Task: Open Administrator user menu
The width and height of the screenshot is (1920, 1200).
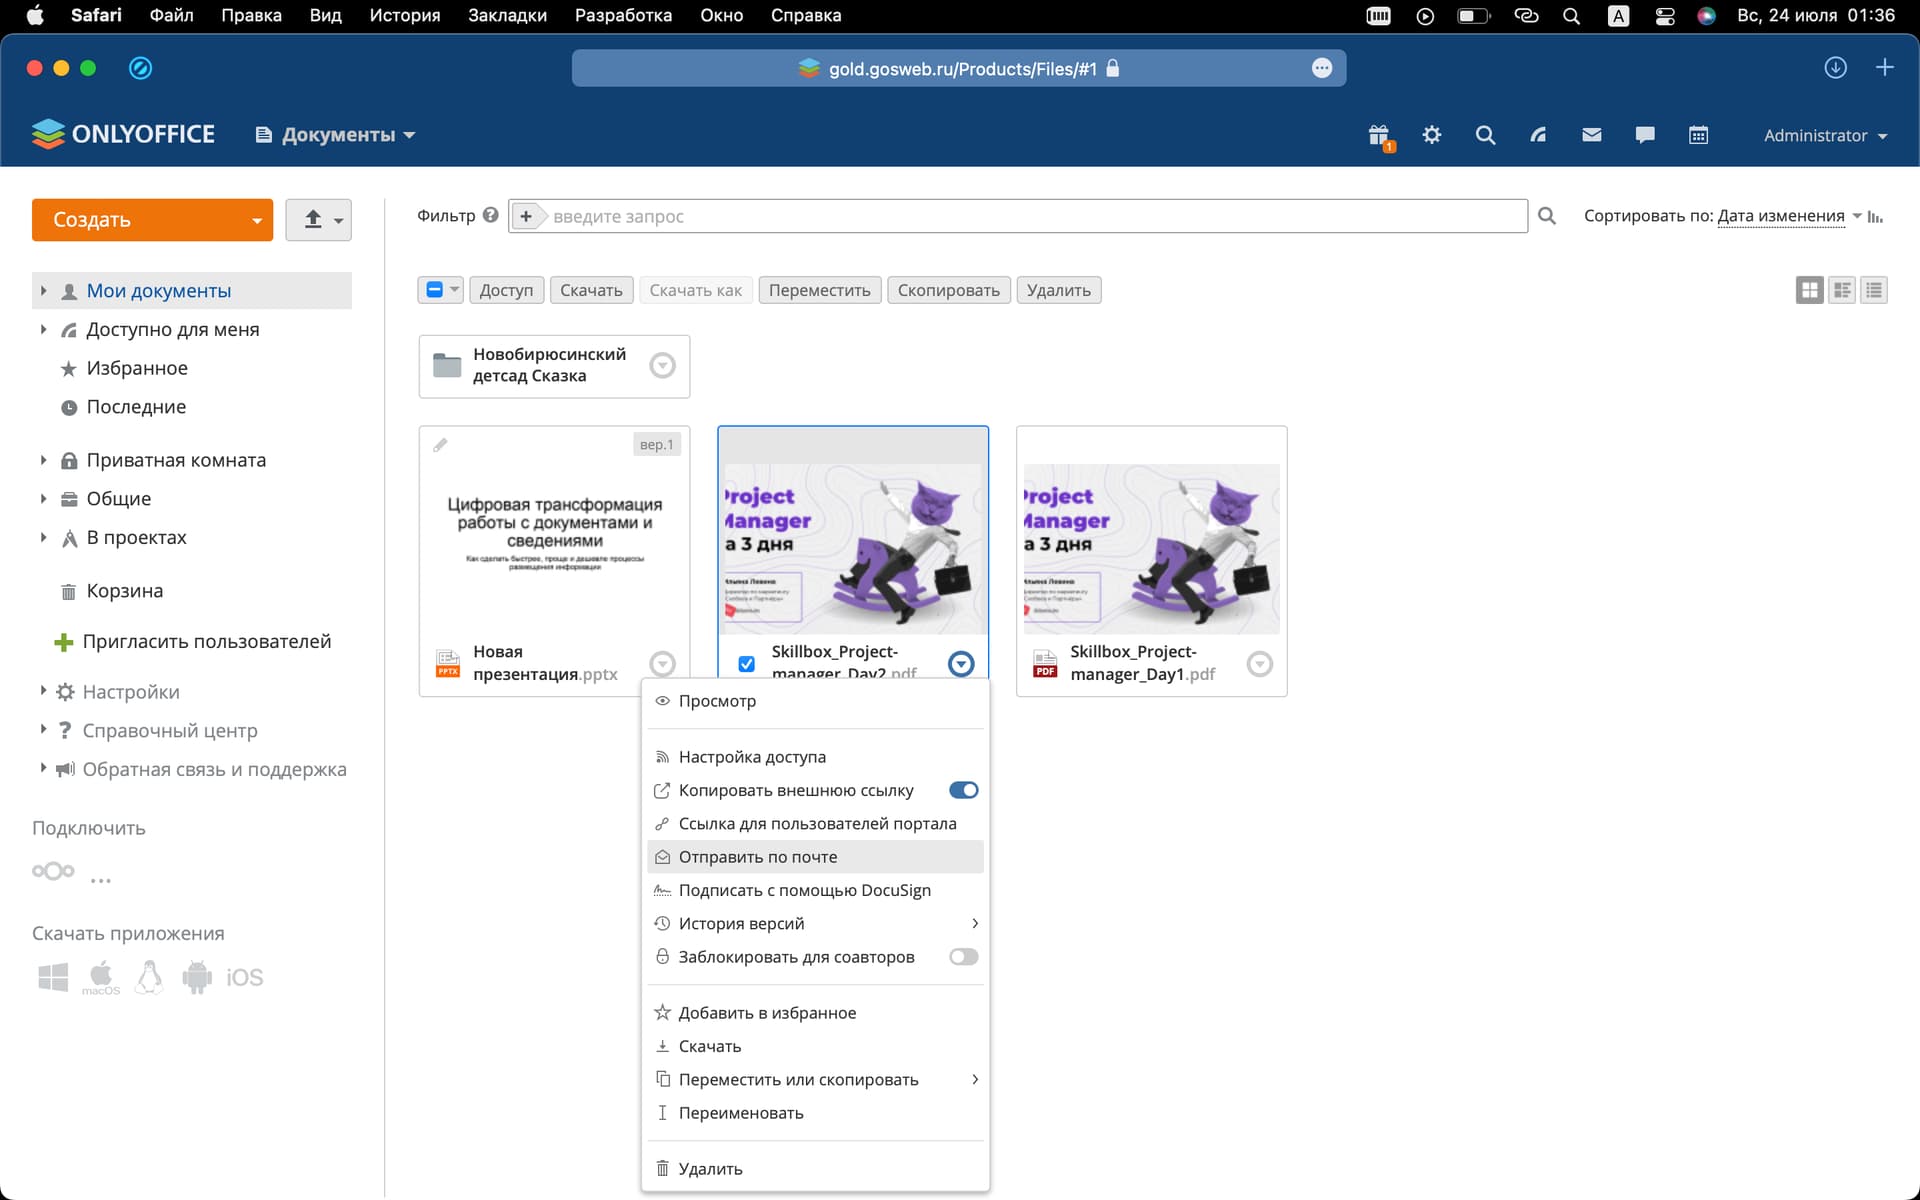Action: [x=1825, y=135]
